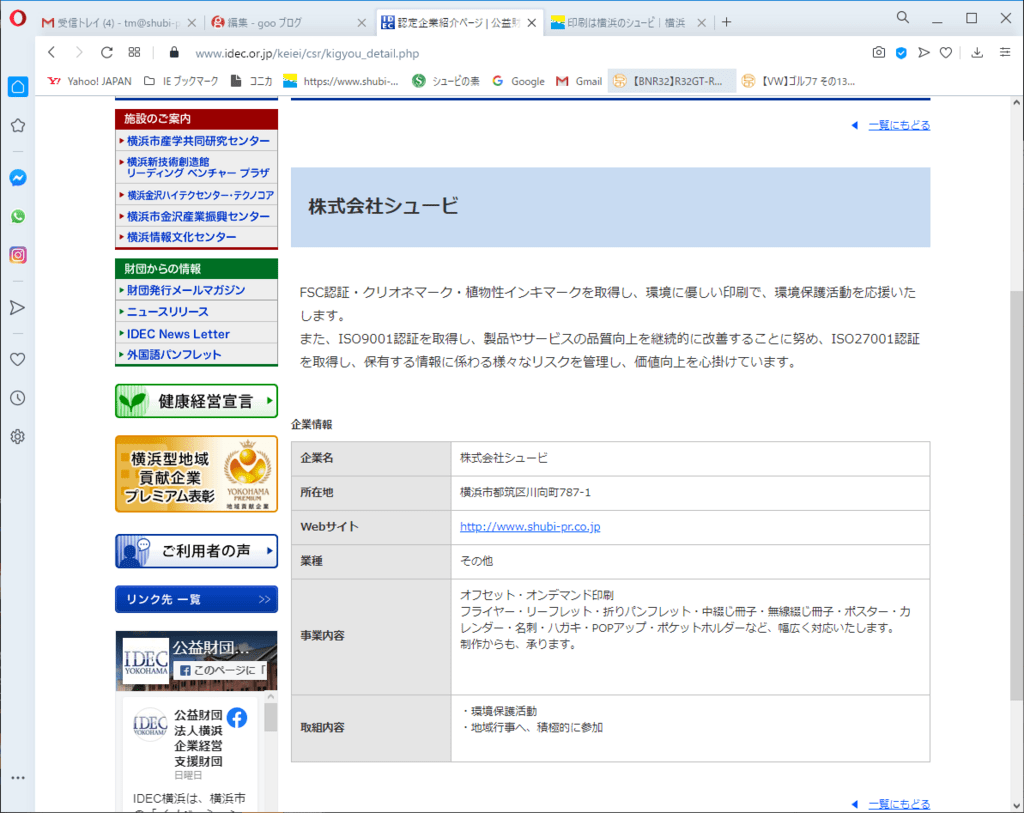1024x813 pixels.
Task: Open sidebar settings gear icon
Action: click(x=17, y=436)
